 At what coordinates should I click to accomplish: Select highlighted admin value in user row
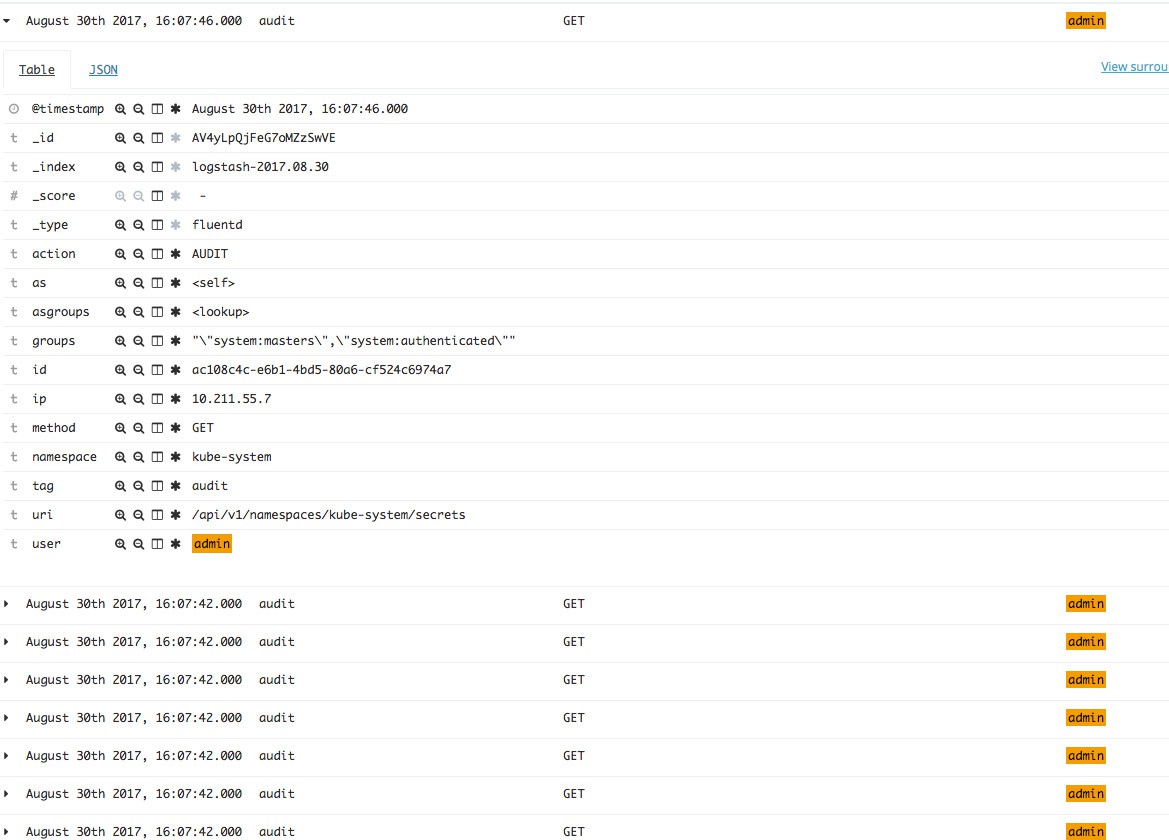[212, 544]
